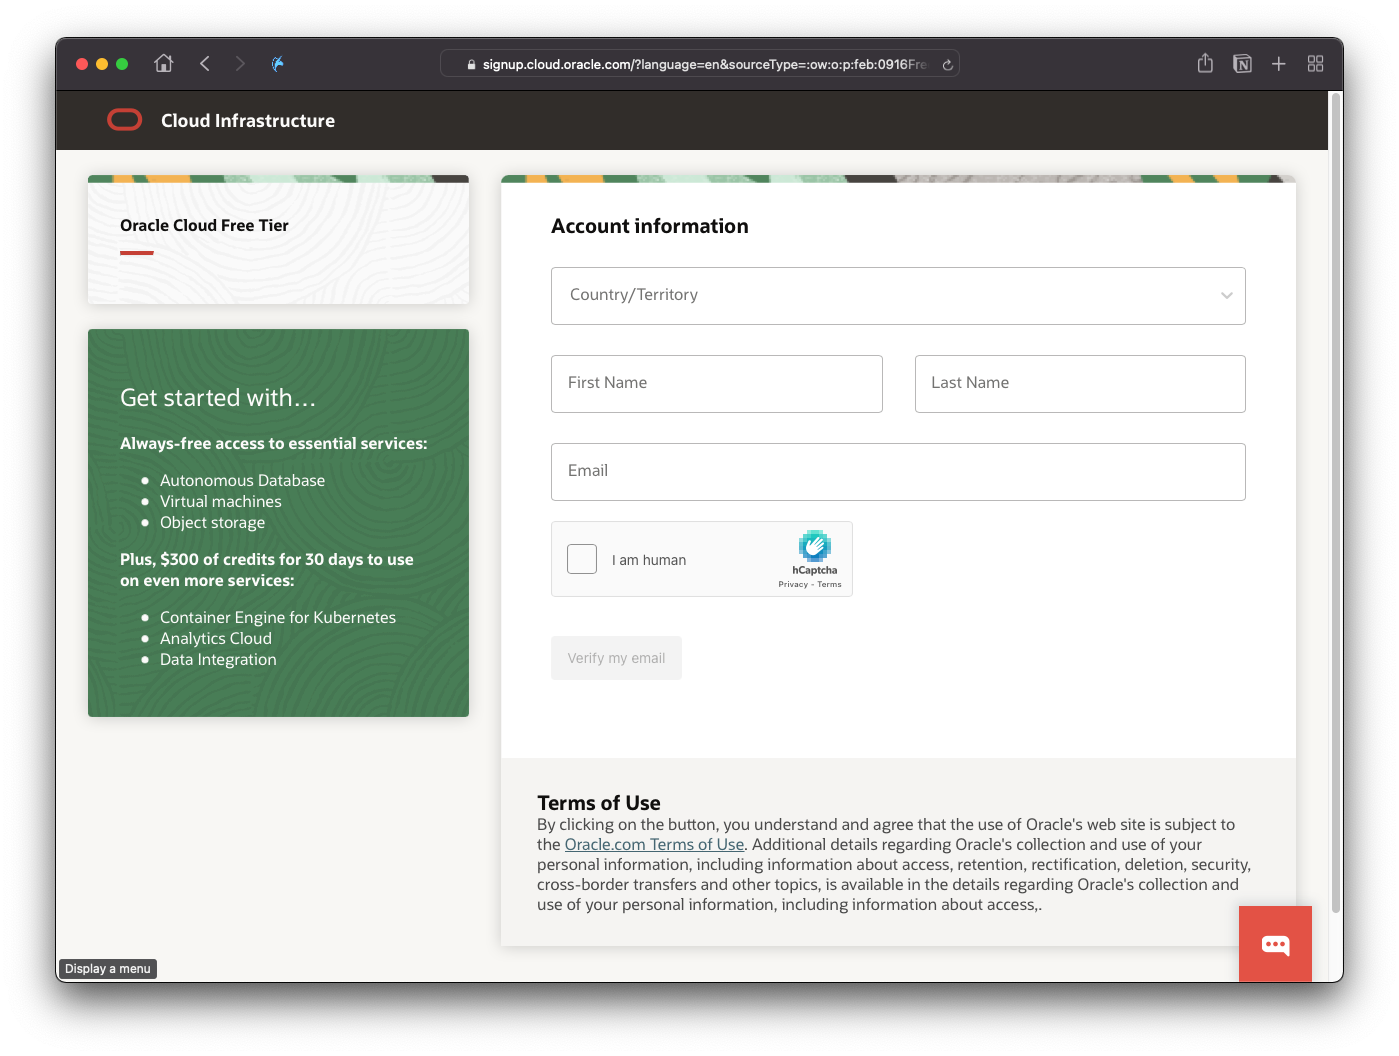
Task: Click Virtual machines list item
Action: pos(221,502)
